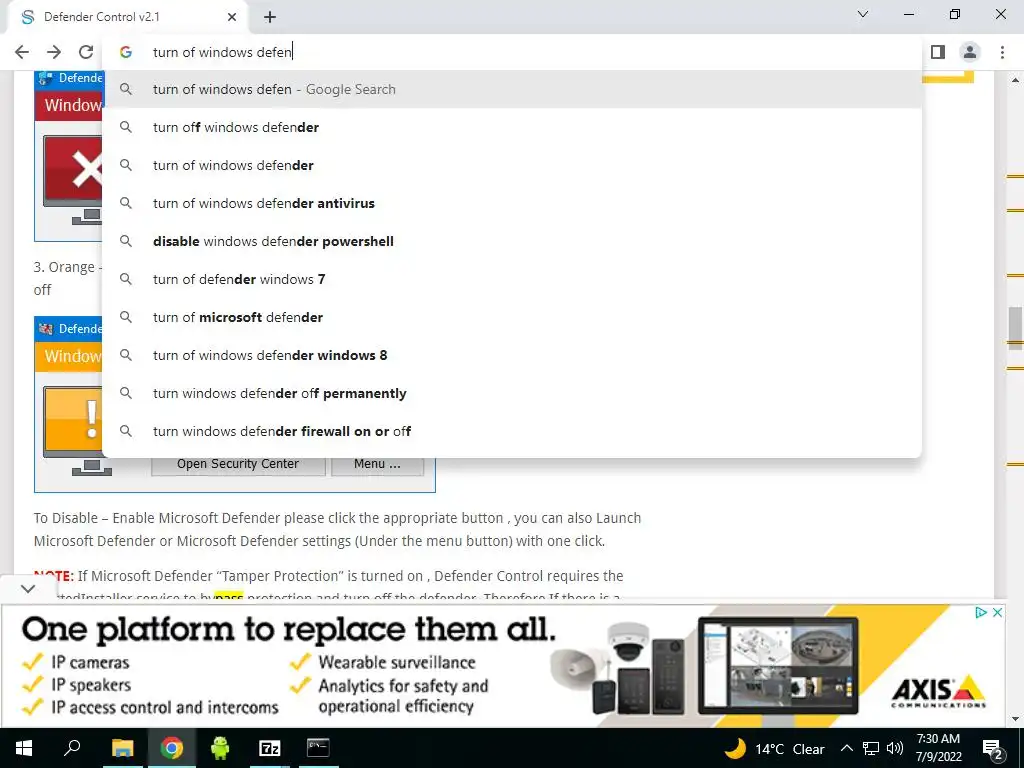Go back with the browser back arrow

coord(22,52)
